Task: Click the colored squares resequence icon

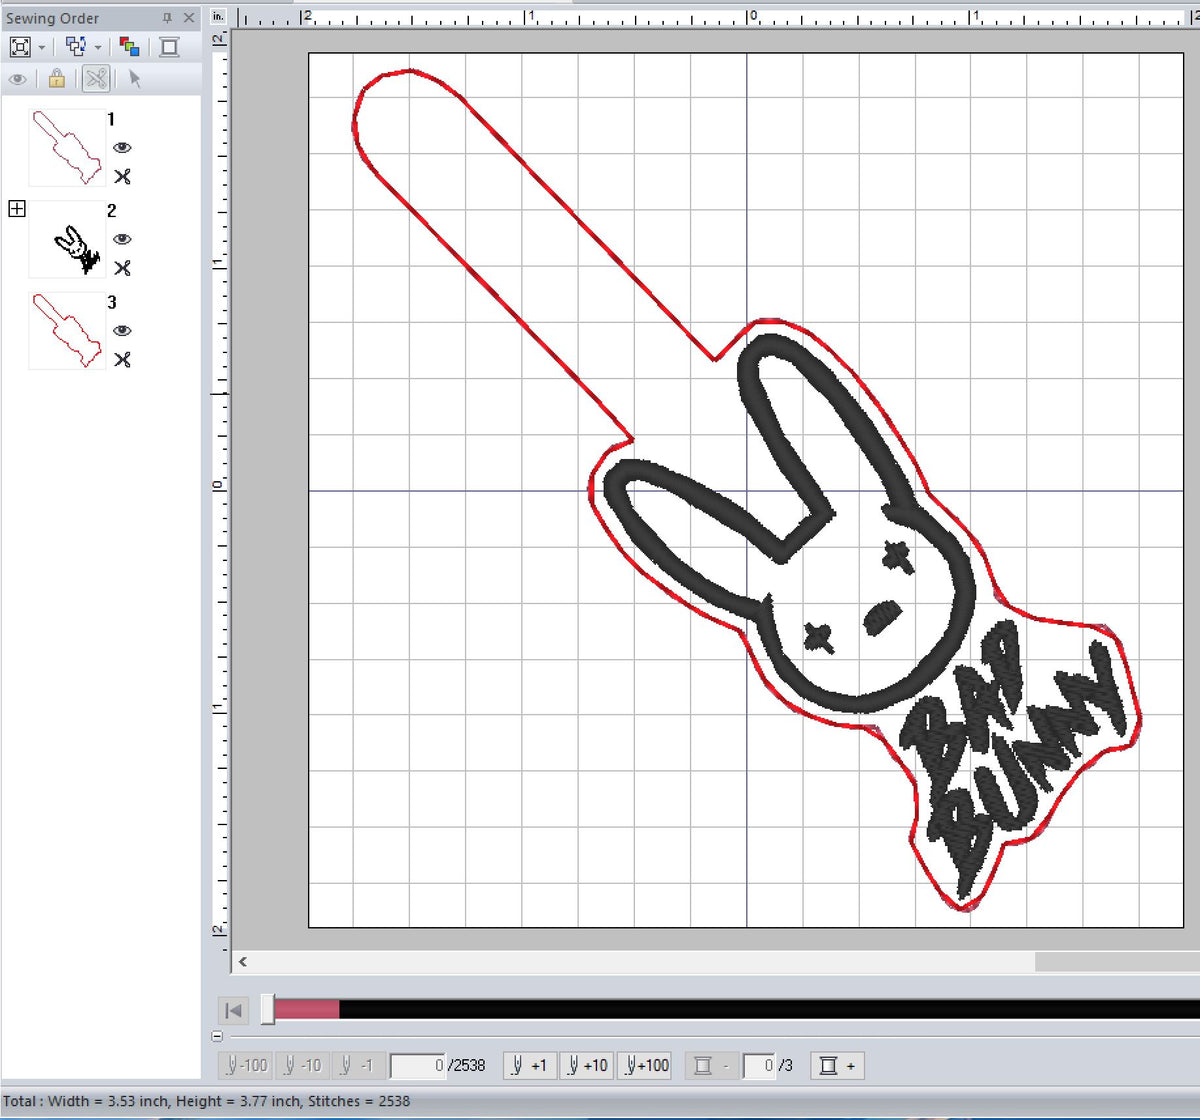Action: coord(131,45)
